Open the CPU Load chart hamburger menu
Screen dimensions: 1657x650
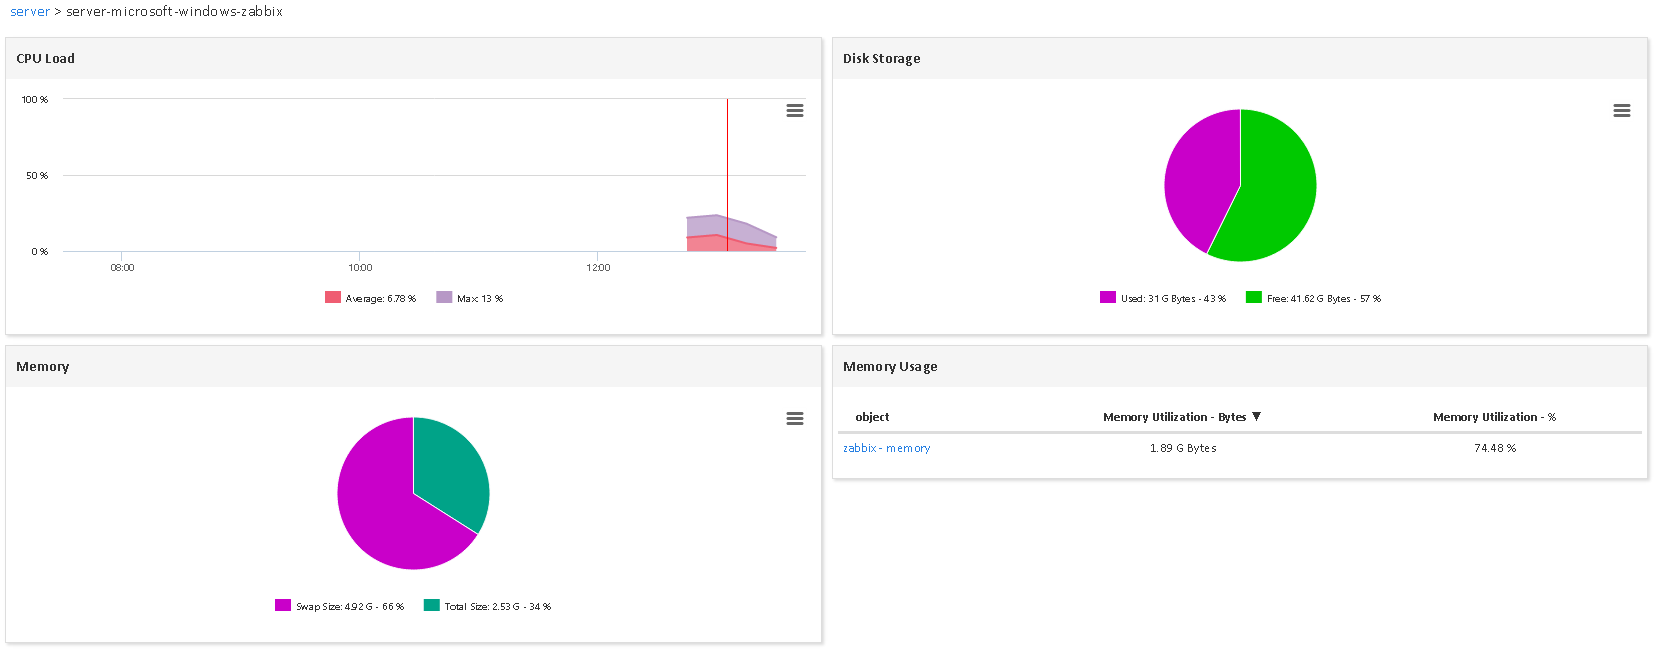(795, 111)
